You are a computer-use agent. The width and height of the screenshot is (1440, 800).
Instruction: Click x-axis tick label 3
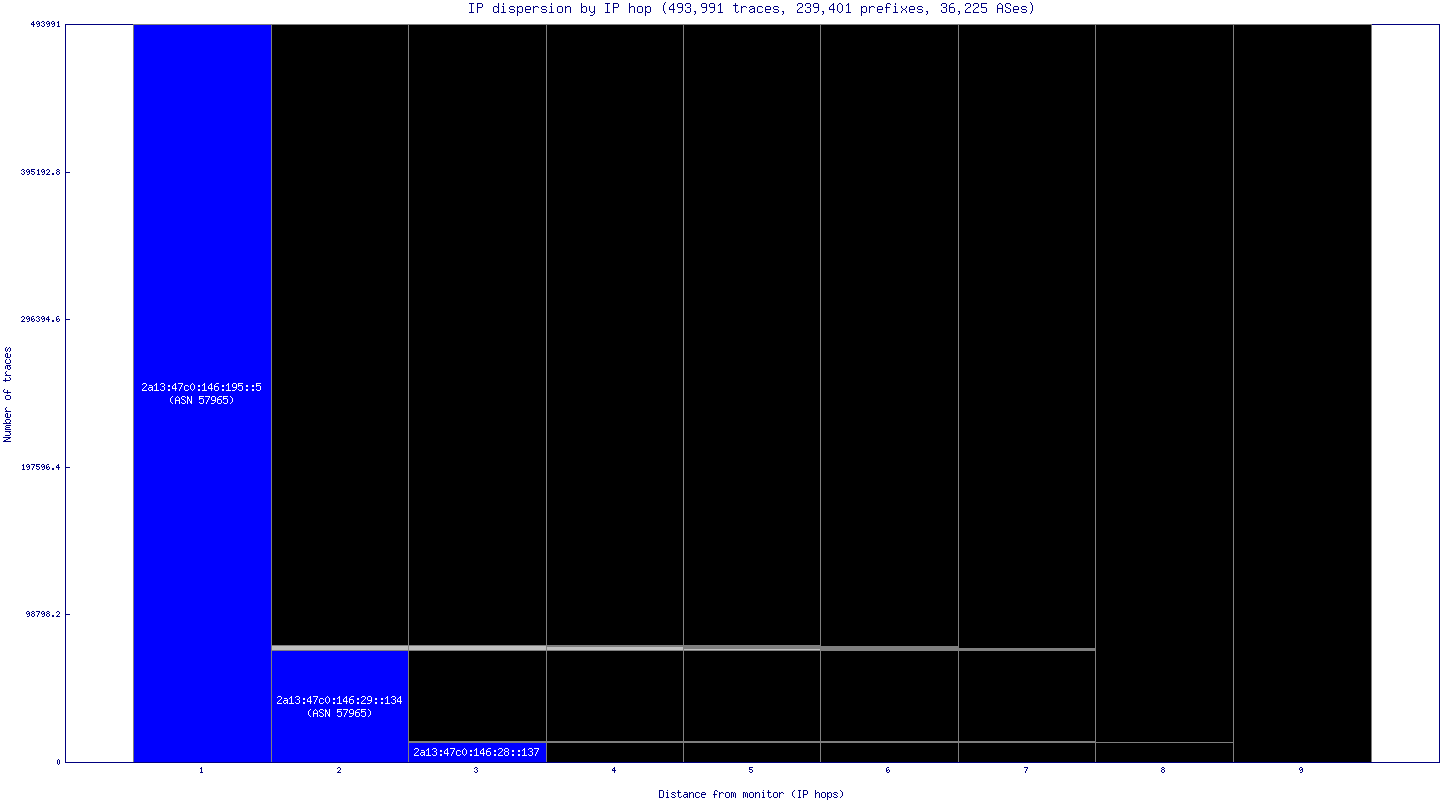coord(476,771)
